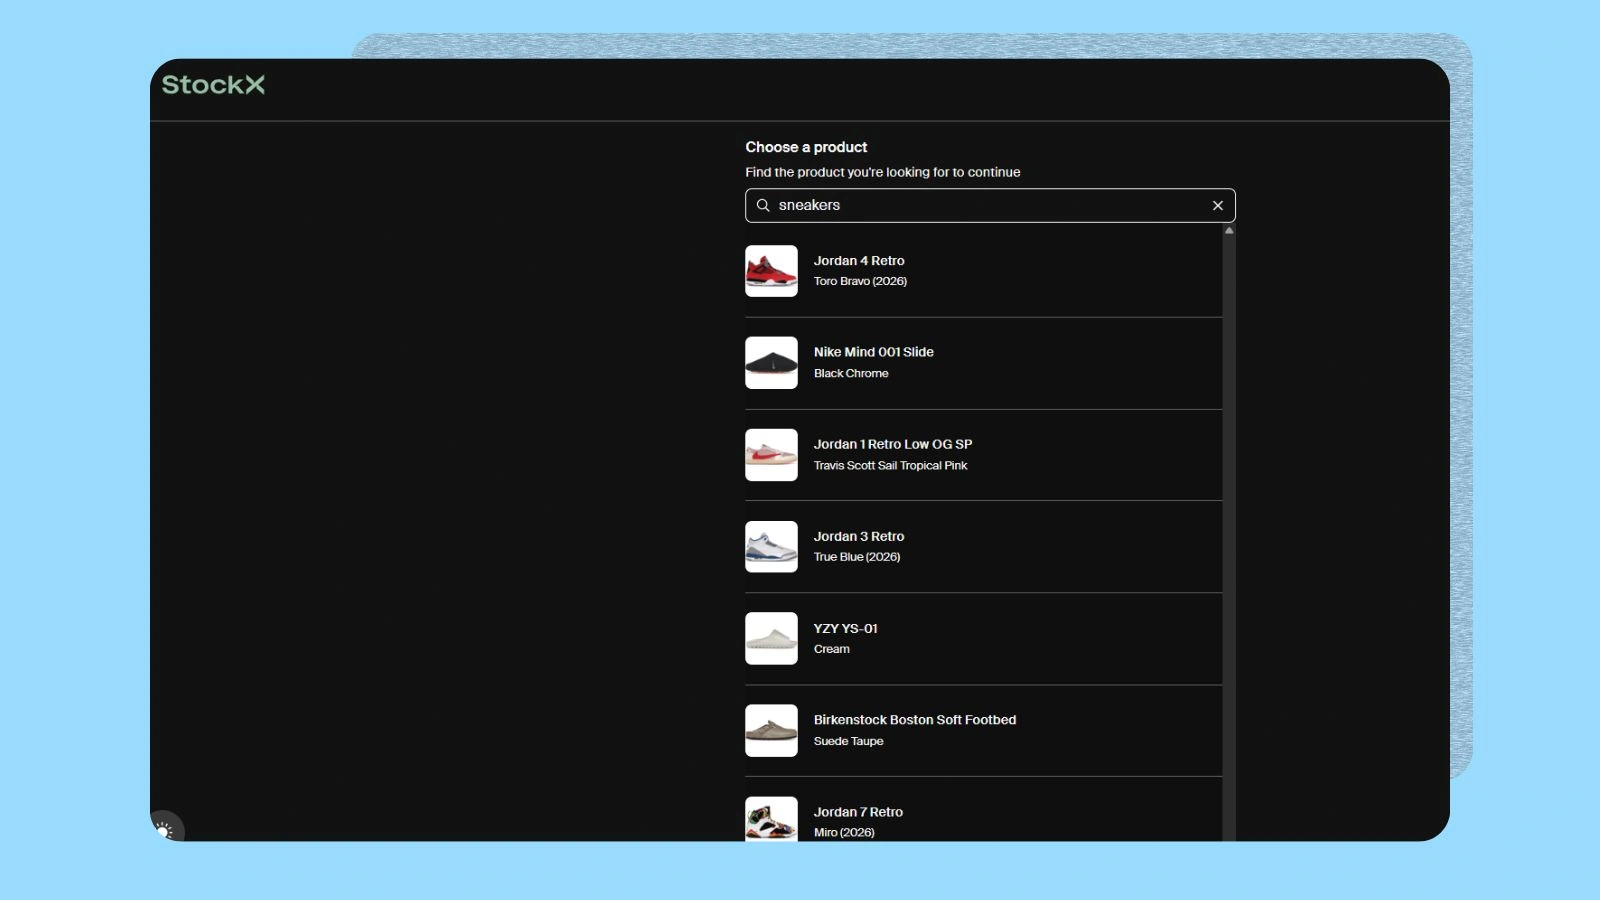Viewport: 1600px width, 900px height.
Task: Click the Black Chrome subtitle
Action: (x=851, y=373)
